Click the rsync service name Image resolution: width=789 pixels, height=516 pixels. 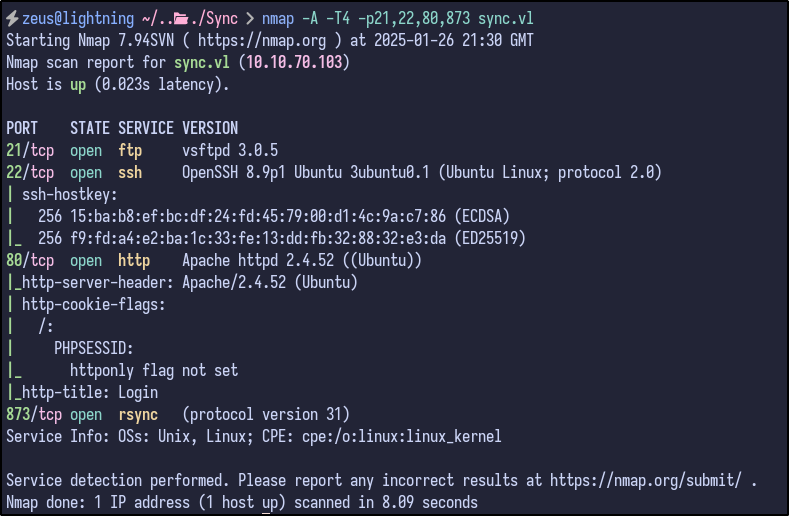click(138, 414)
